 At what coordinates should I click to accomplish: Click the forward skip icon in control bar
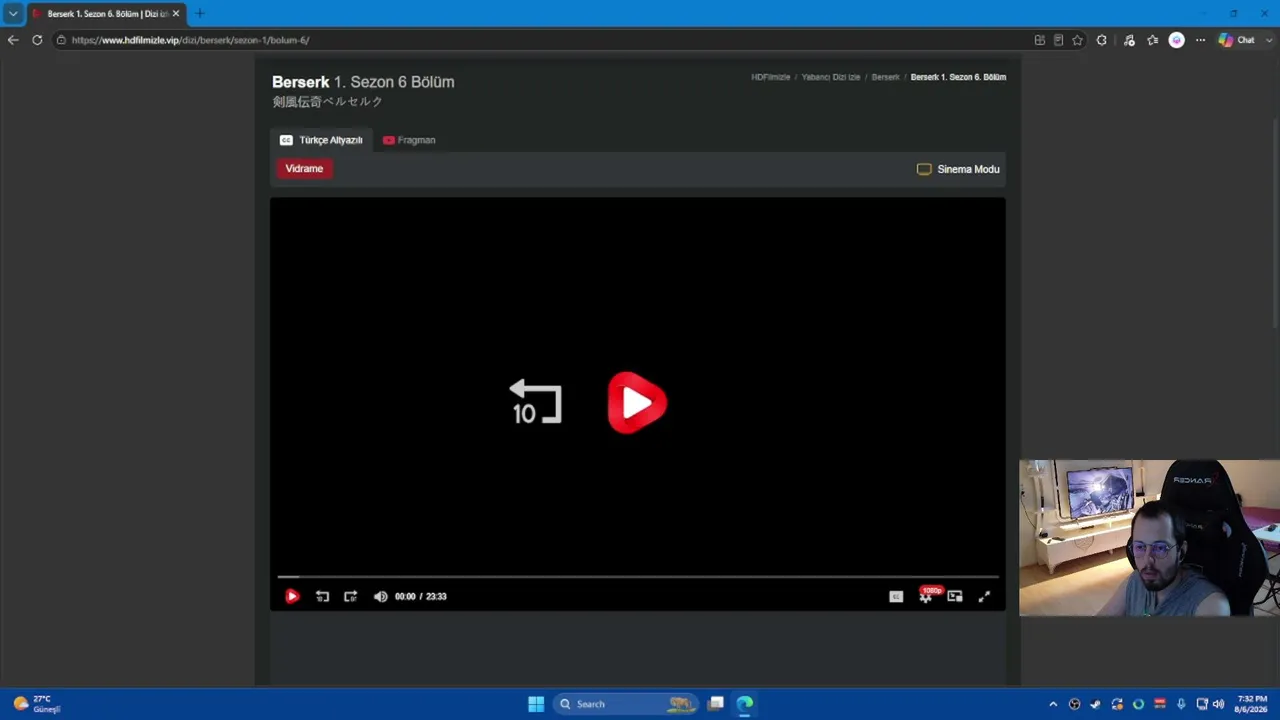click(x=350, y=596)
